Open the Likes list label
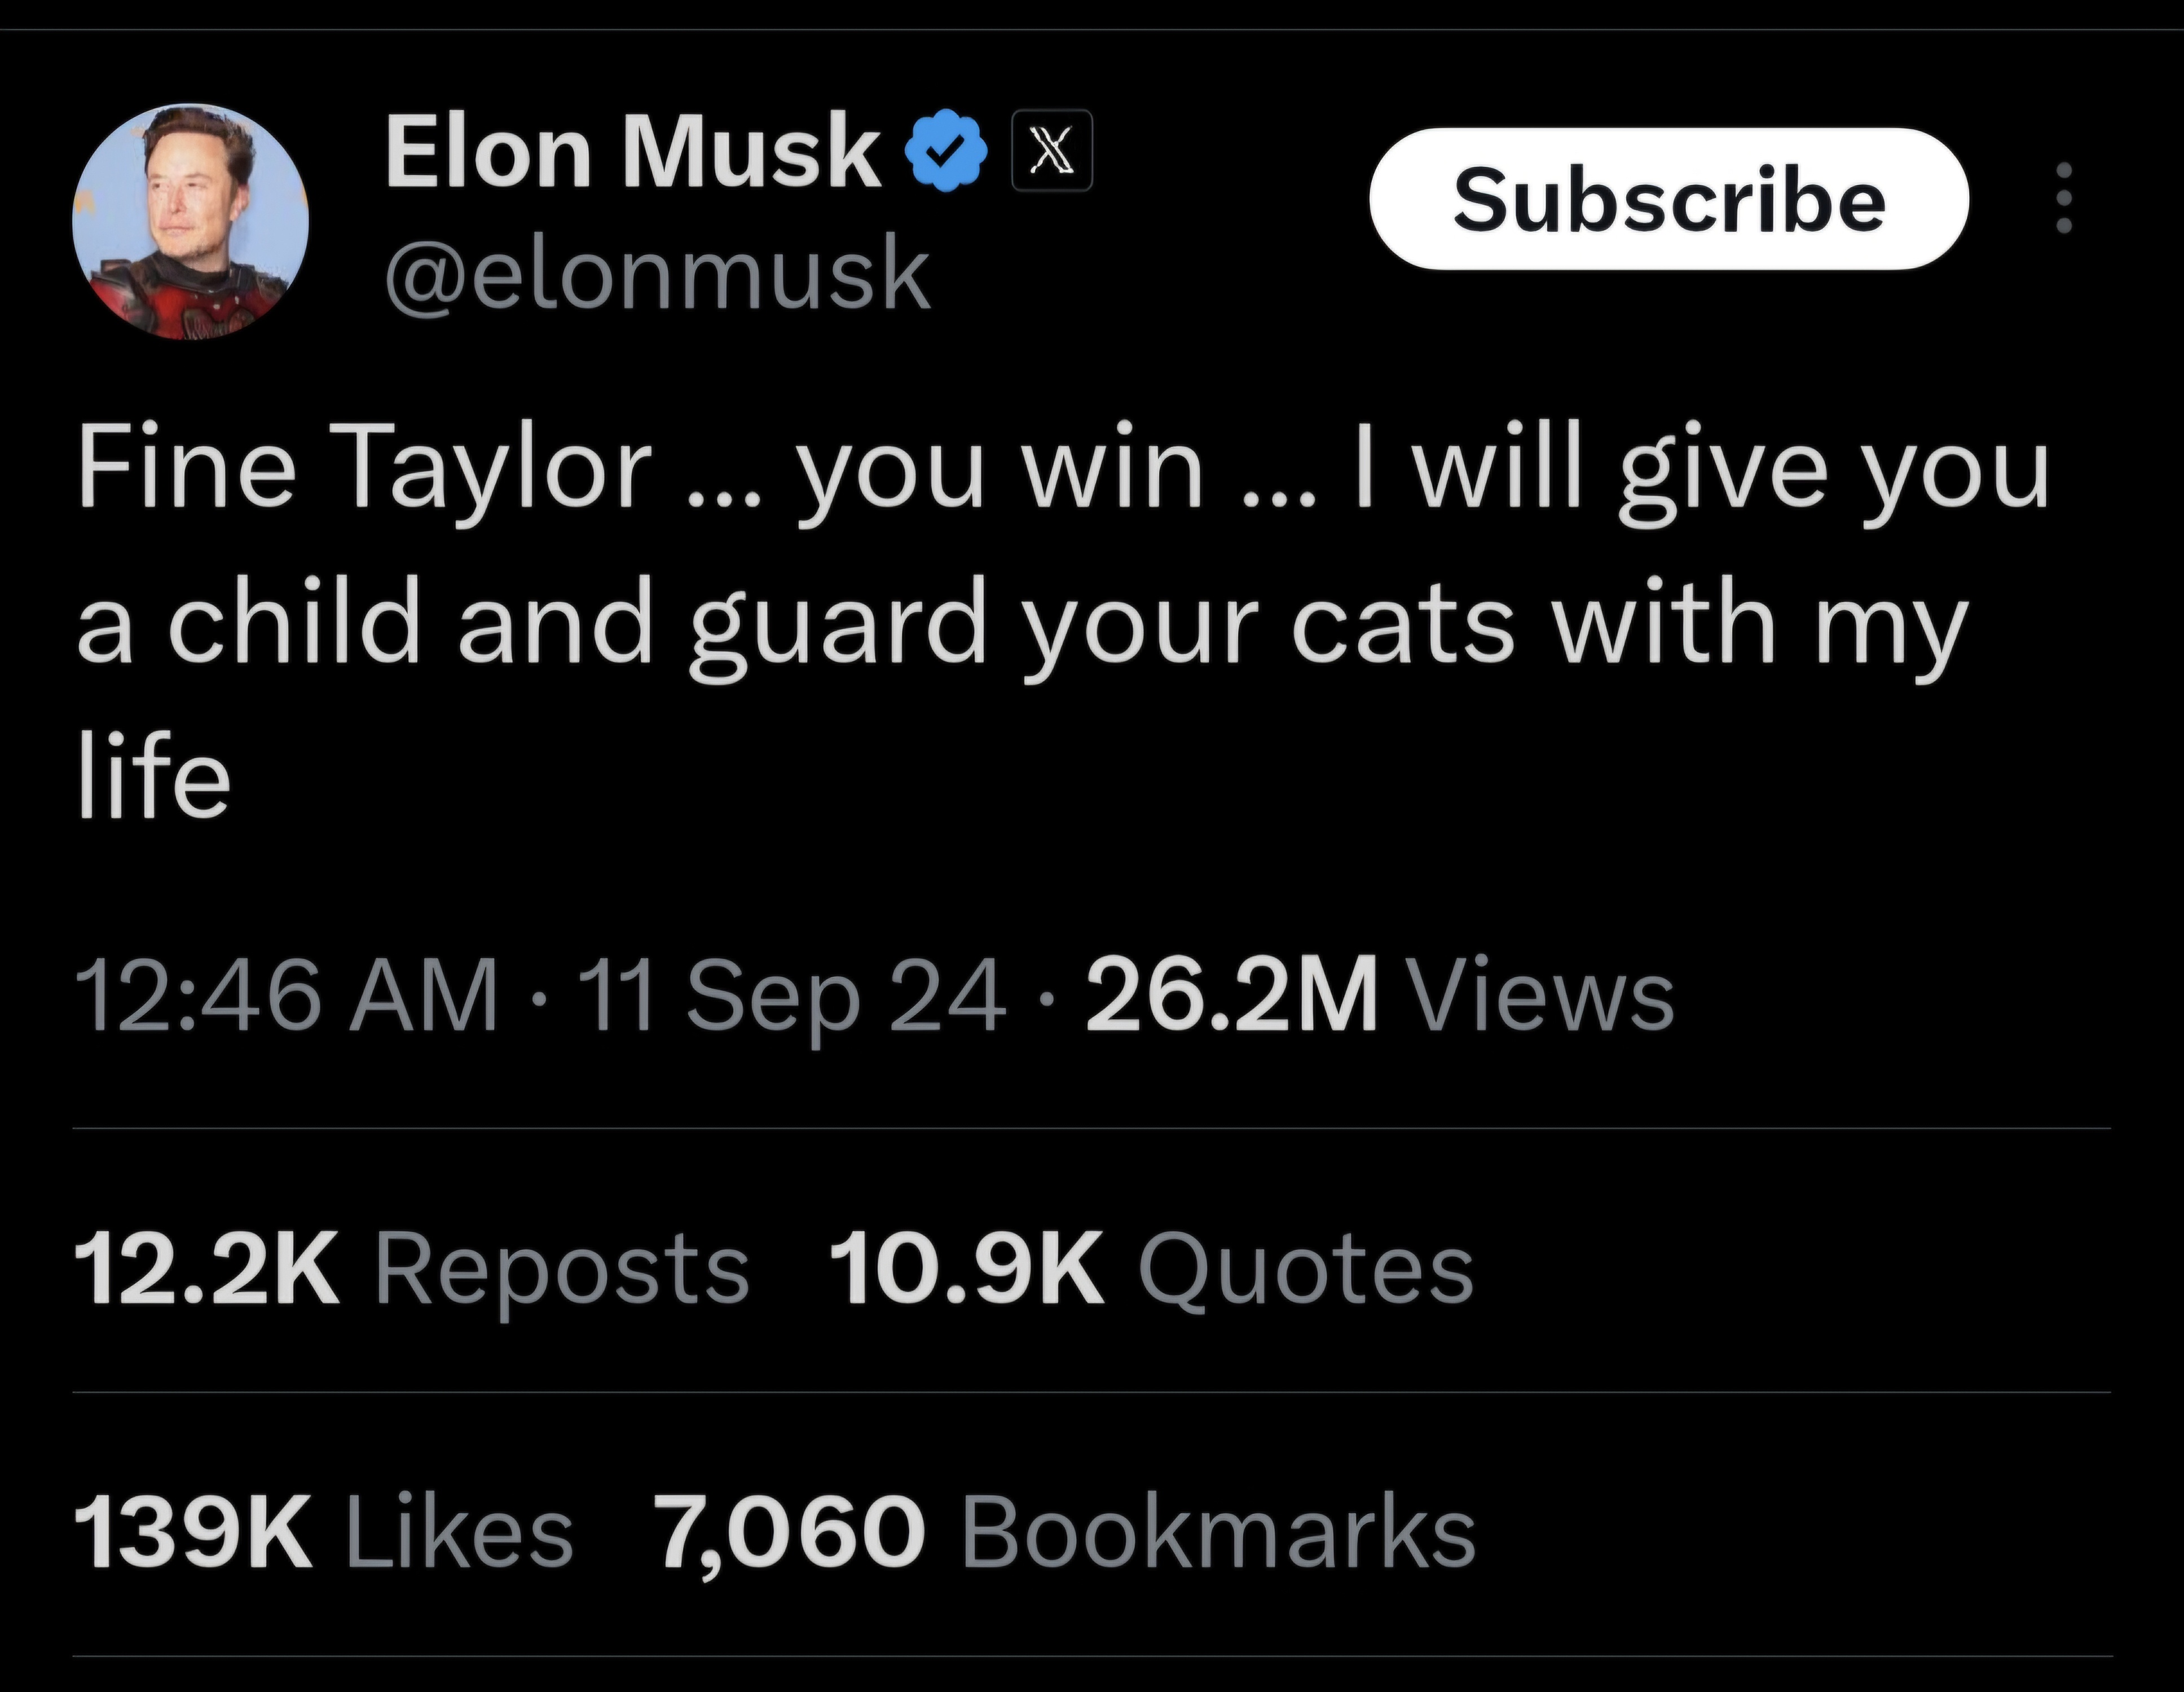 (459, 1531)
